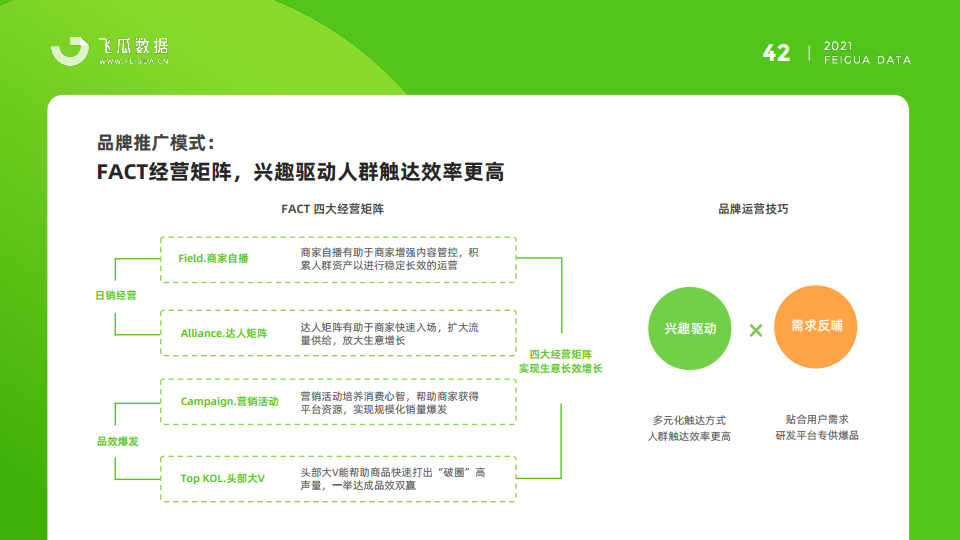The image size is (960, 540).
Task: Click the 2021 FEIGUA DATA header text
Action: pyautogui.click(x=867, y=53)
